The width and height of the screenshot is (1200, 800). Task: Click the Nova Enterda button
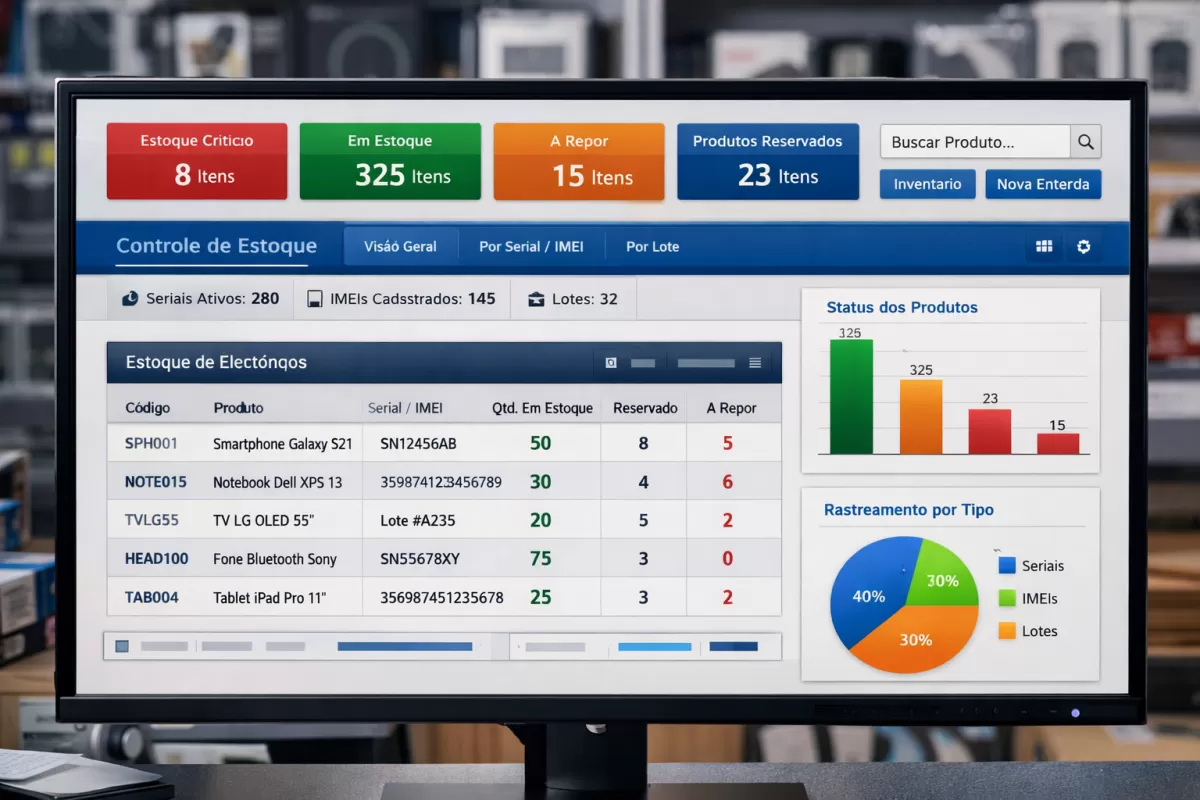1042,184
